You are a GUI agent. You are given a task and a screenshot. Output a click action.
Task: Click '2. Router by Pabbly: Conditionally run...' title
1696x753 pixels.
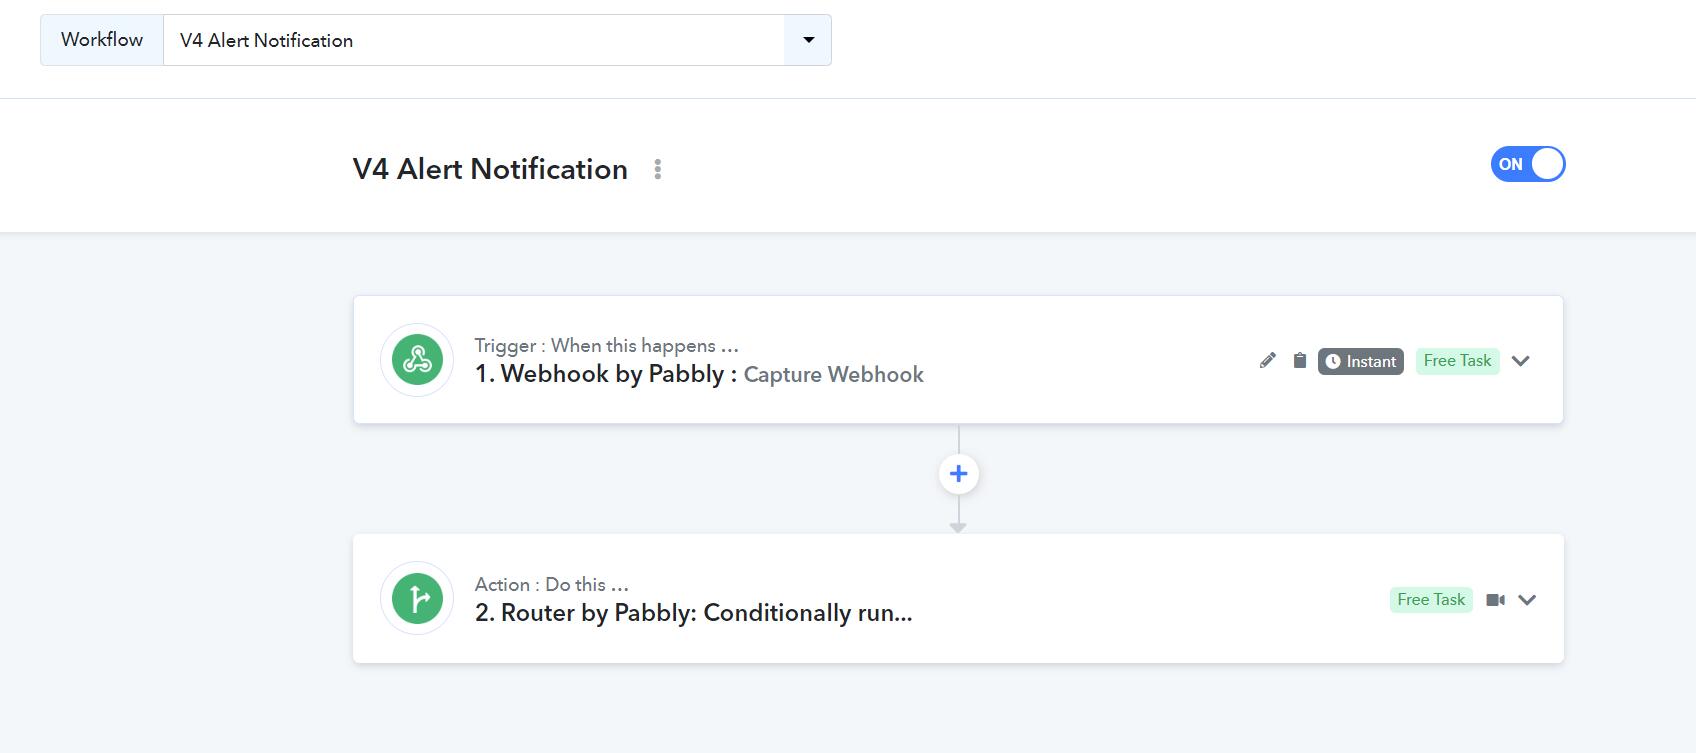pyautogui.click(x=693, y=613)
